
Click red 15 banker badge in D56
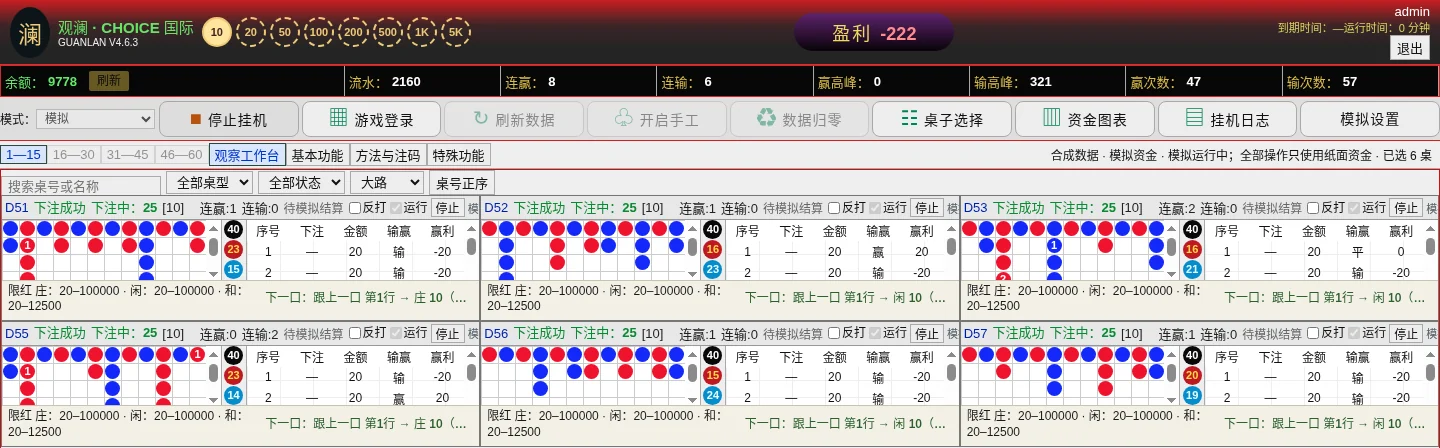click(713, 375)
